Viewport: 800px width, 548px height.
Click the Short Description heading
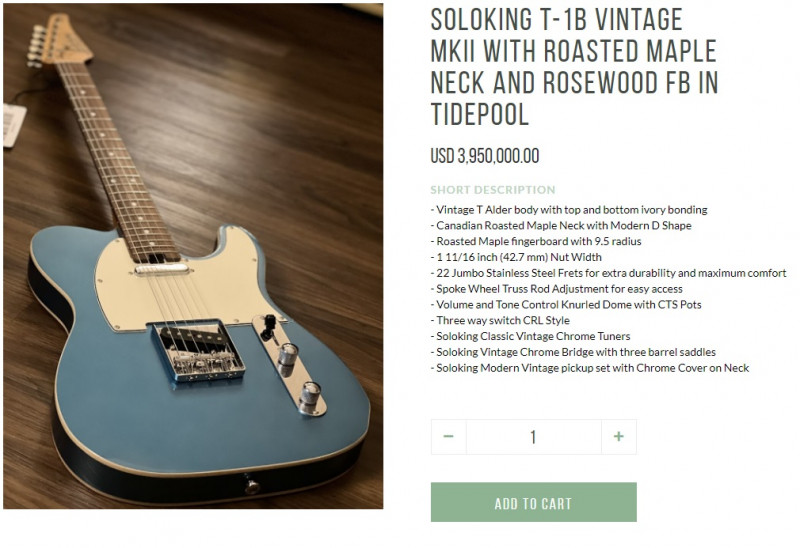(493, 190)
